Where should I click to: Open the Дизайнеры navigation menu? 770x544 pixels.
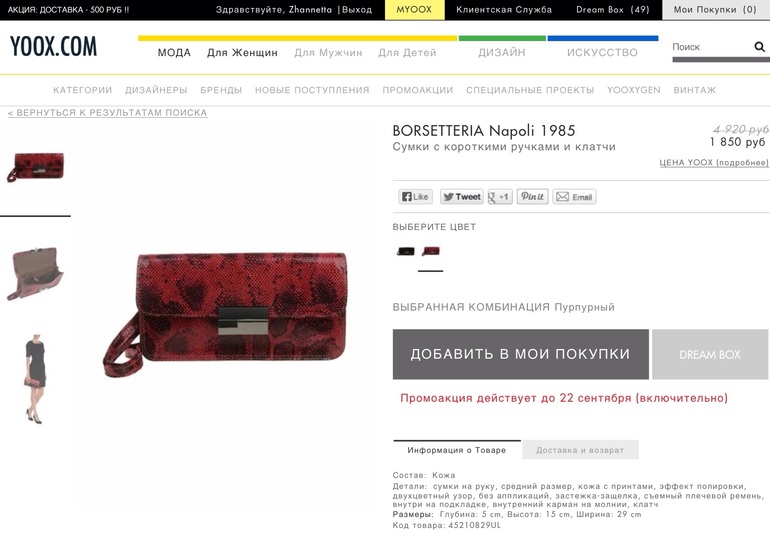[x=156, y=90]
